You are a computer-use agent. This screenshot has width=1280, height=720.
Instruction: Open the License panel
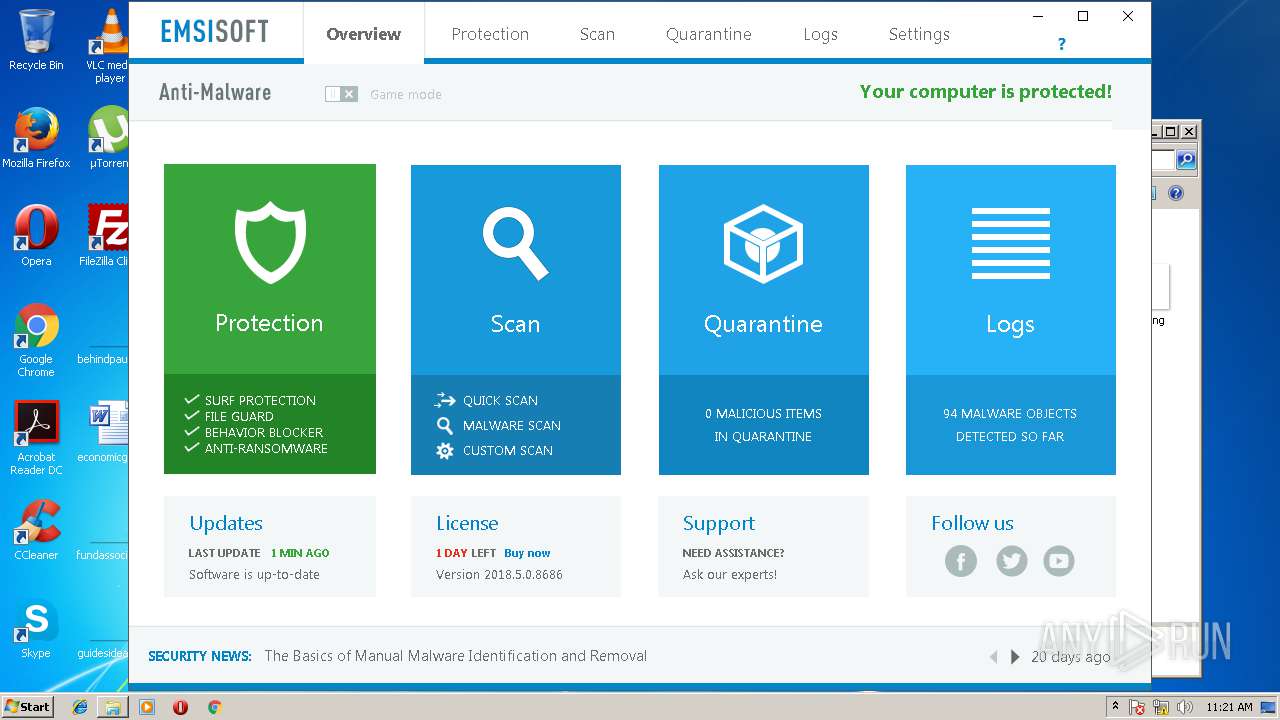[x=516, y=547]
